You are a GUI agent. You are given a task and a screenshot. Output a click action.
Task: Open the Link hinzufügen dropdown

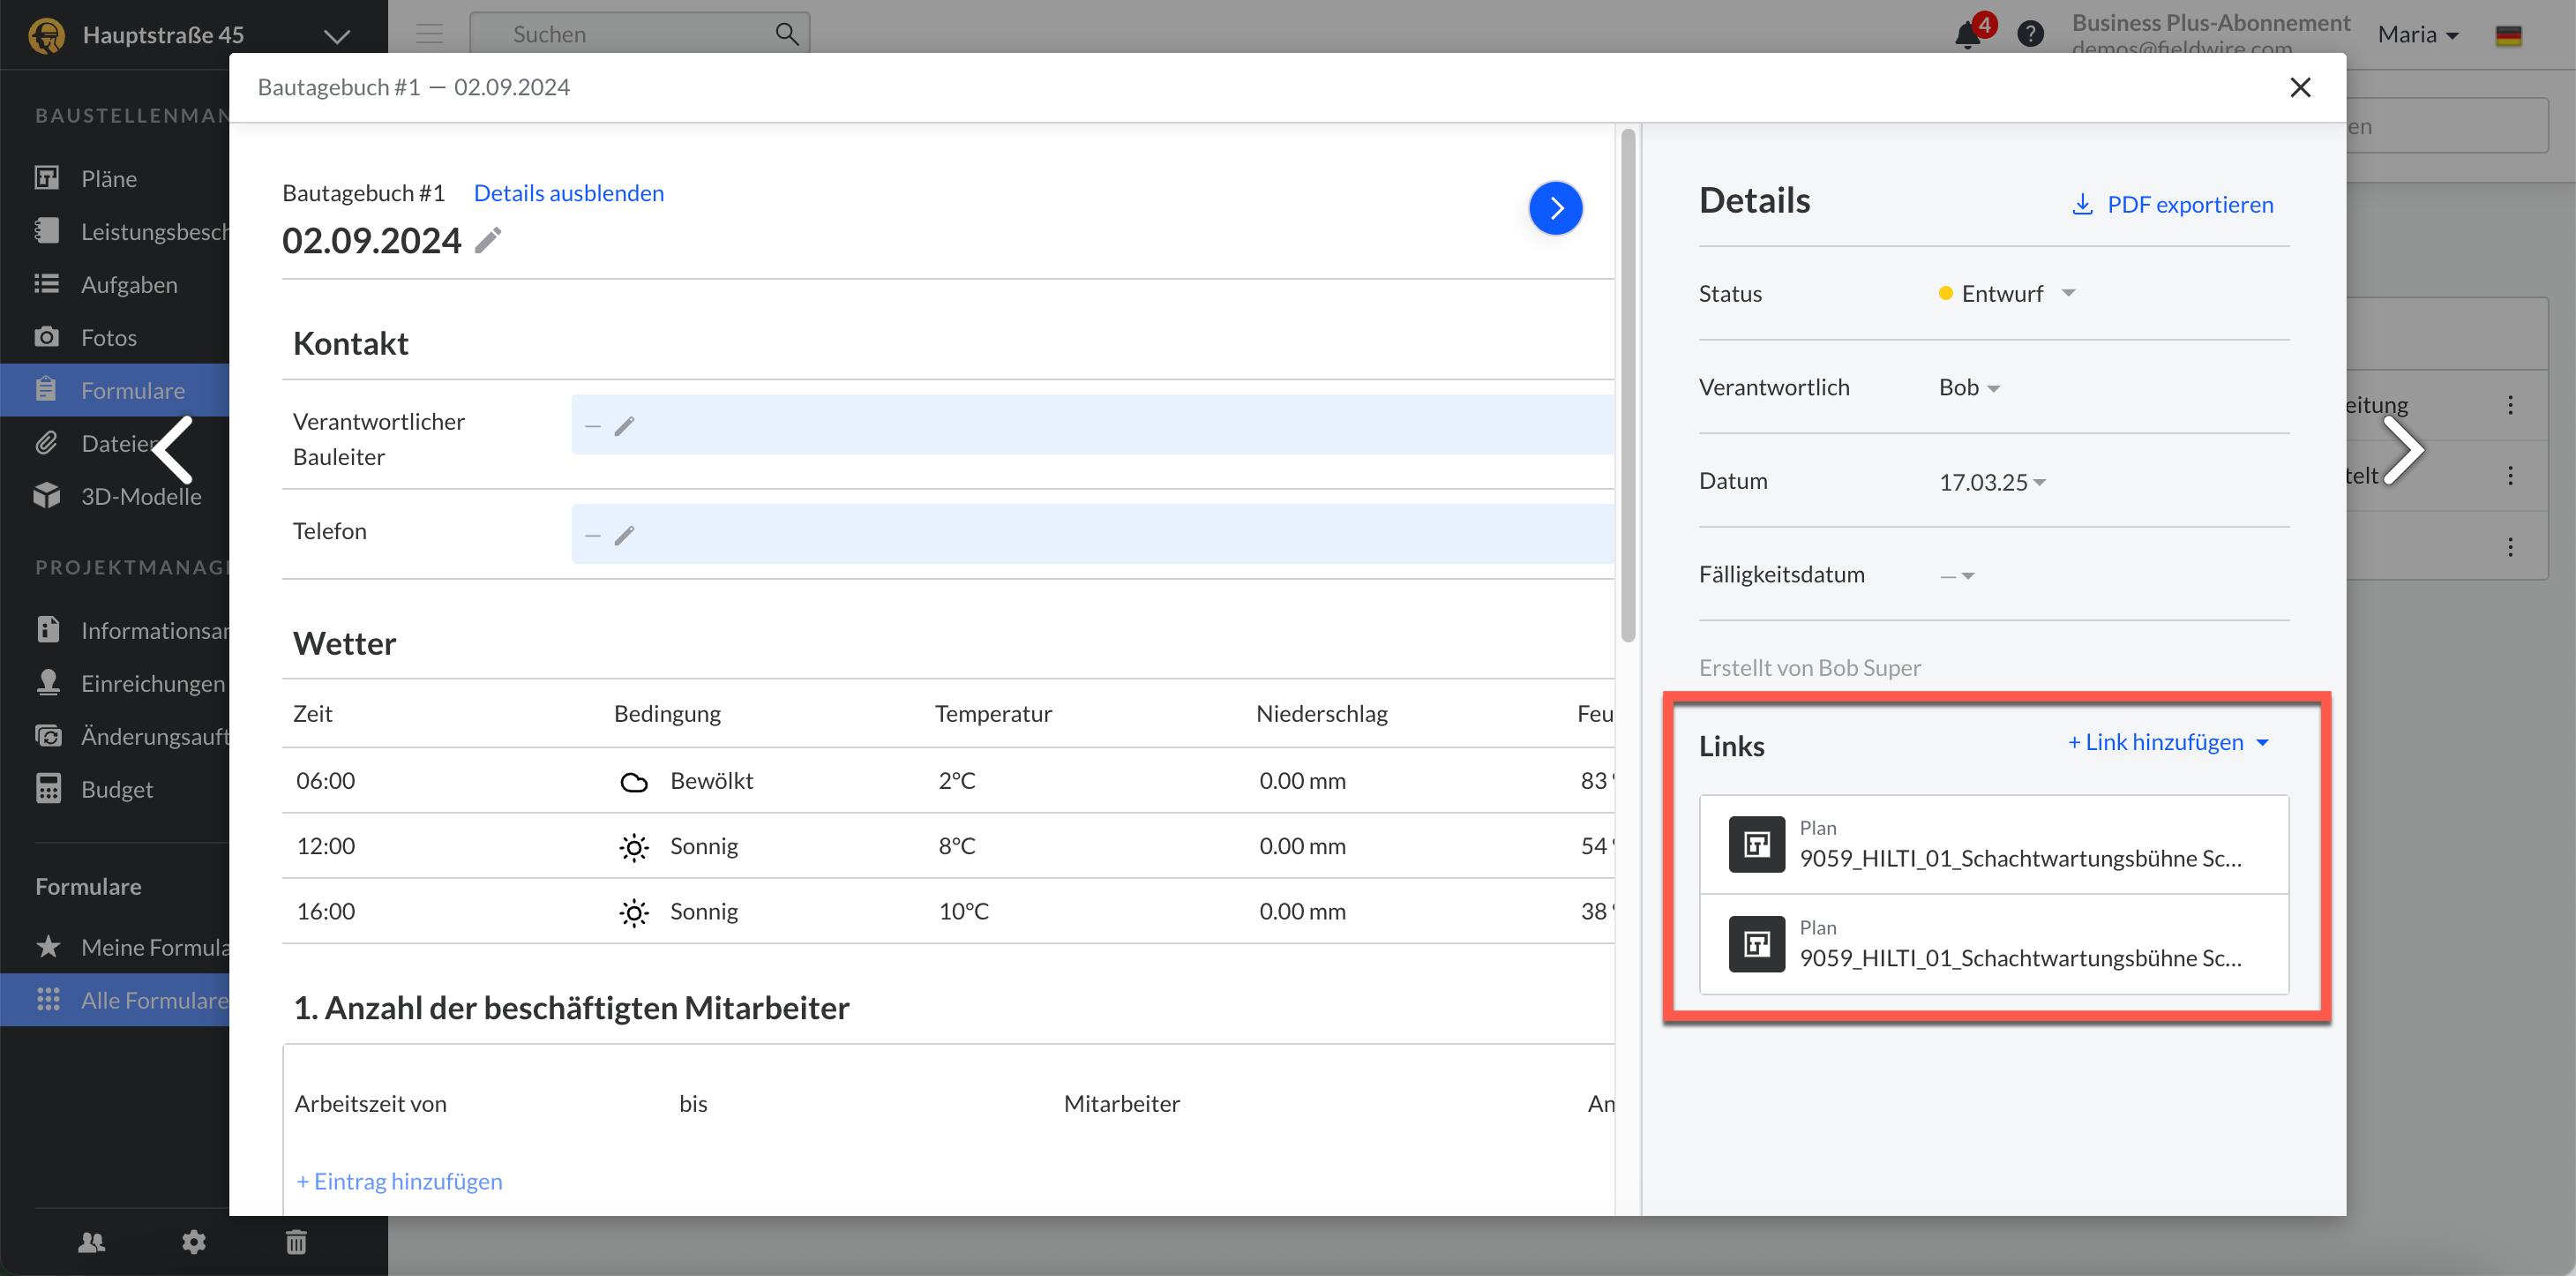tap(2167, 742)
